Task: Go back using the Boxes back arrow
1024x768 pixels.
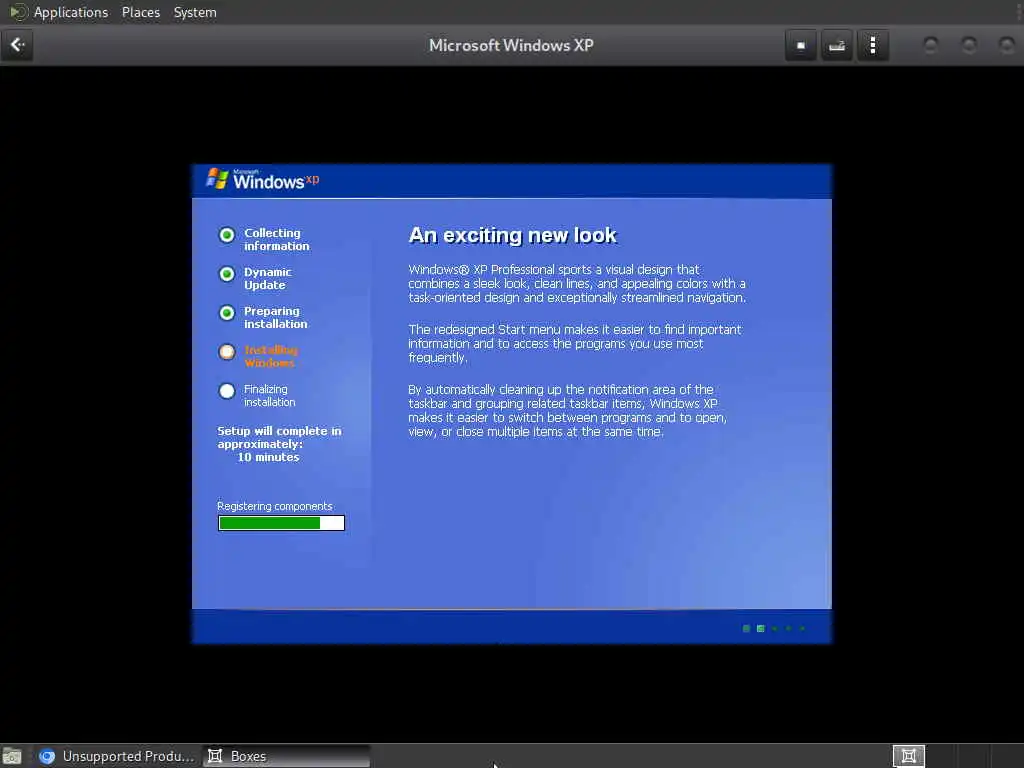Action: click(17, 45)
